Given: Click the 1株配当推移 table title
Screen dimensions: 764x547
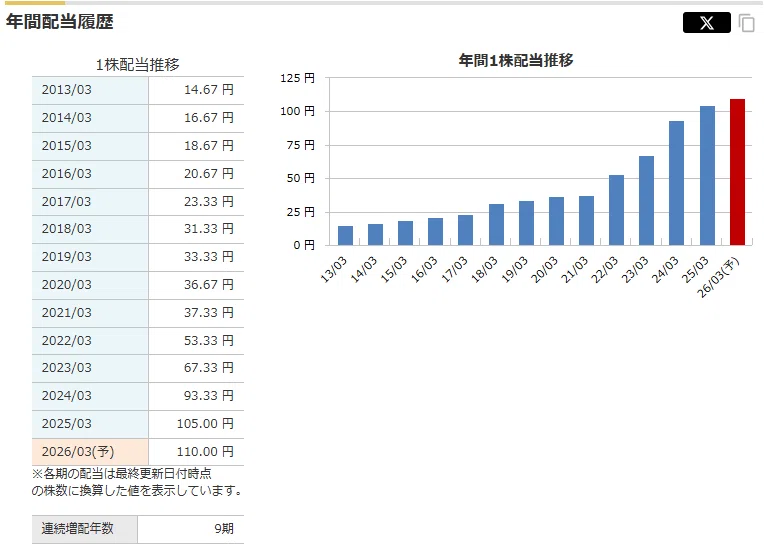Looking at the screenshot, I should tap(137, 64).
